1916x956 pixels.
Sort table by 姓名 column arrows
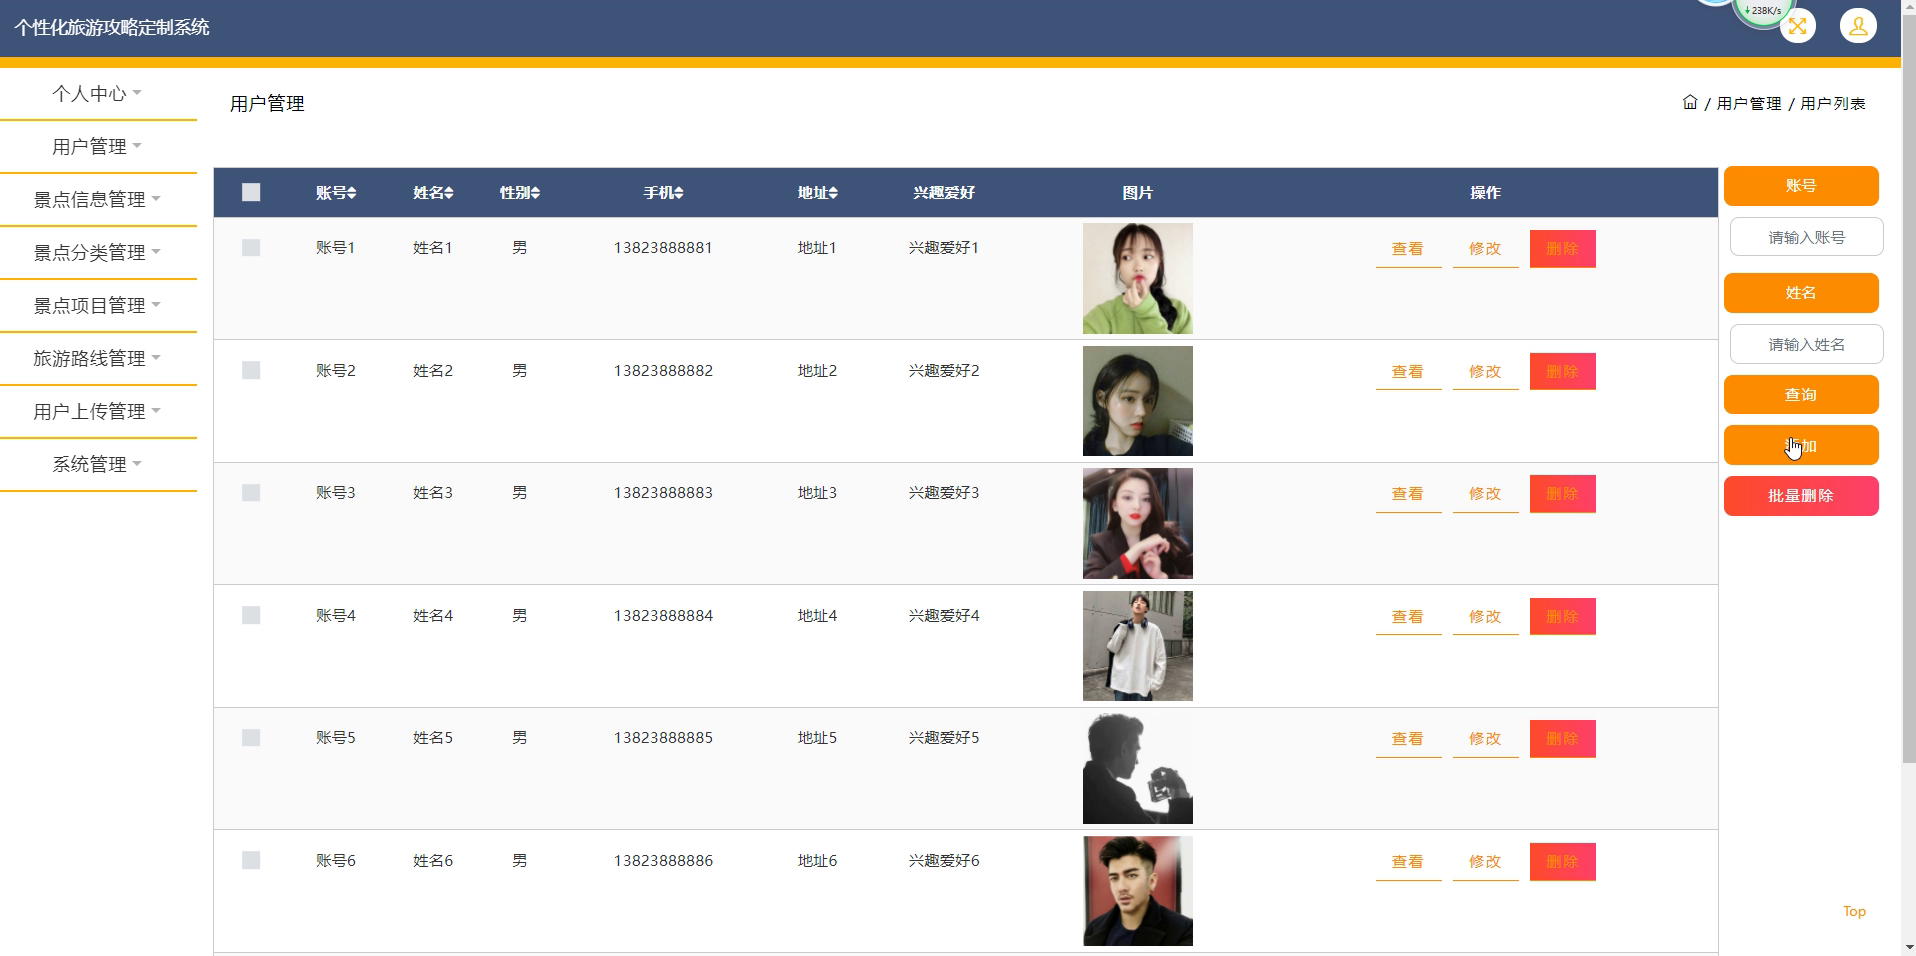coord(449,193)
